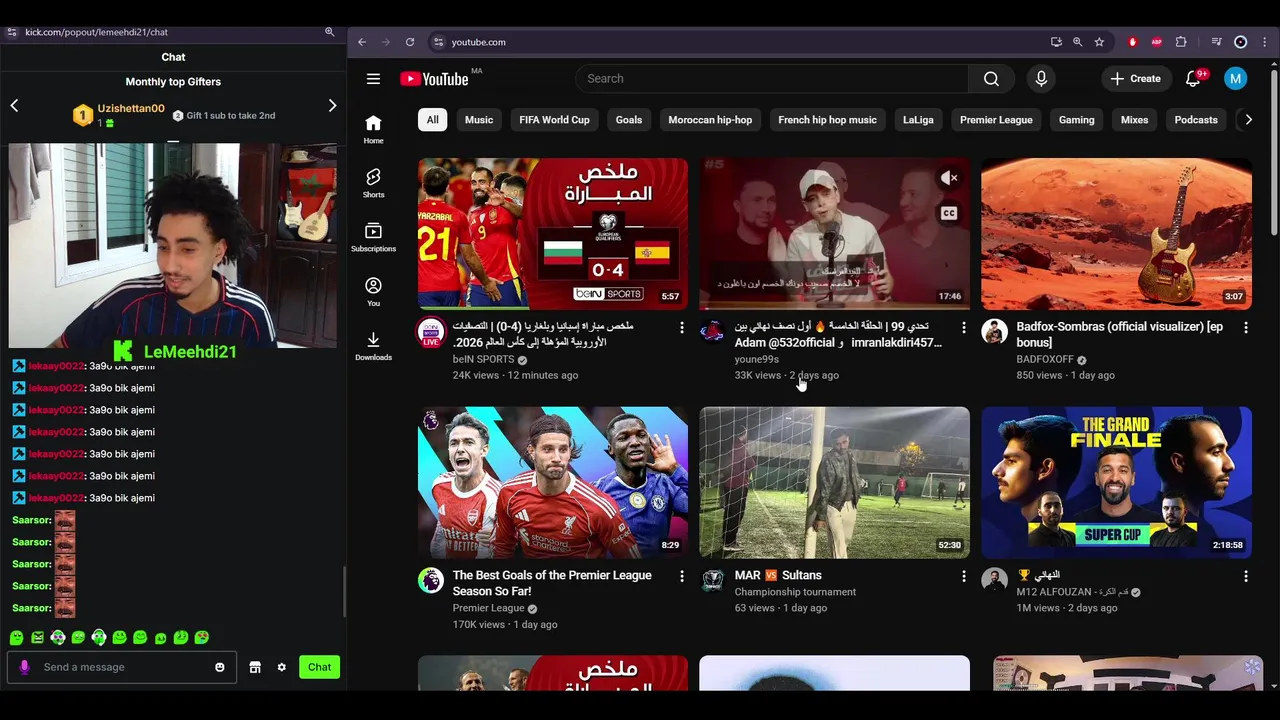
Task: Open options for Premier League goals video
Action: [x=682, y=576]
